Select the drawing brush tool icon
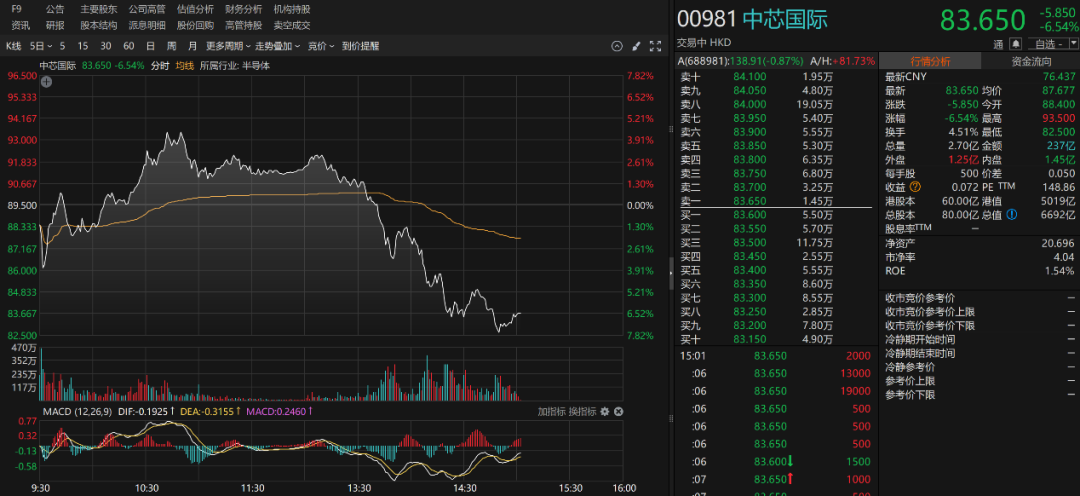This screenshot has width=1080, height=496. tap(636, 46)
